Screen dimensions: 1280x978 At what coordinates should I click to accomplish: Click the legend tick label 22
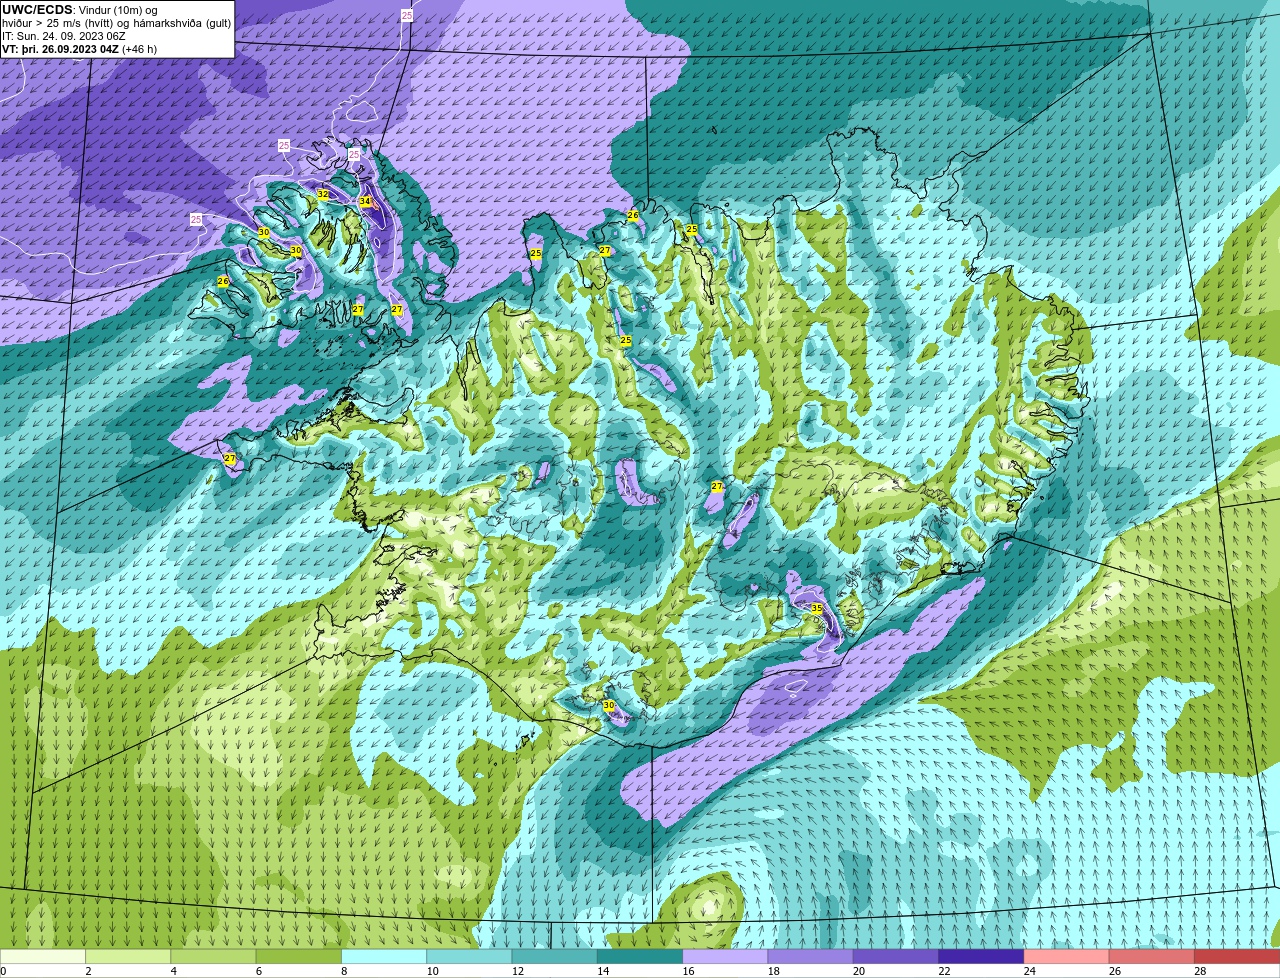pos(944,971)
